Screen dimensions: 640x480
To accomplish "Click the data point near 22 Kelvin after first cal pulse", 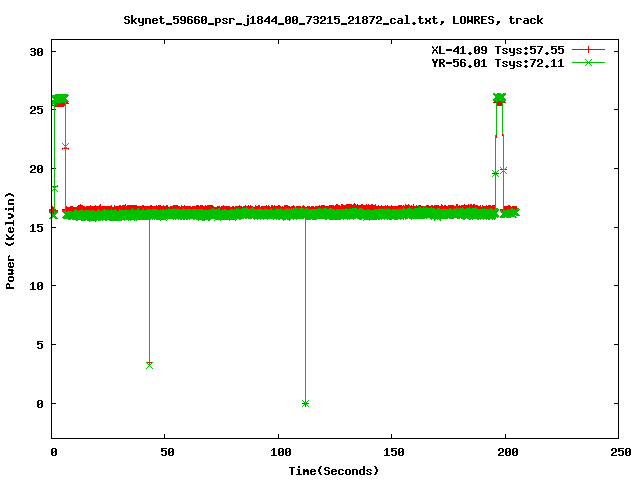I will (x=65, y=147).
